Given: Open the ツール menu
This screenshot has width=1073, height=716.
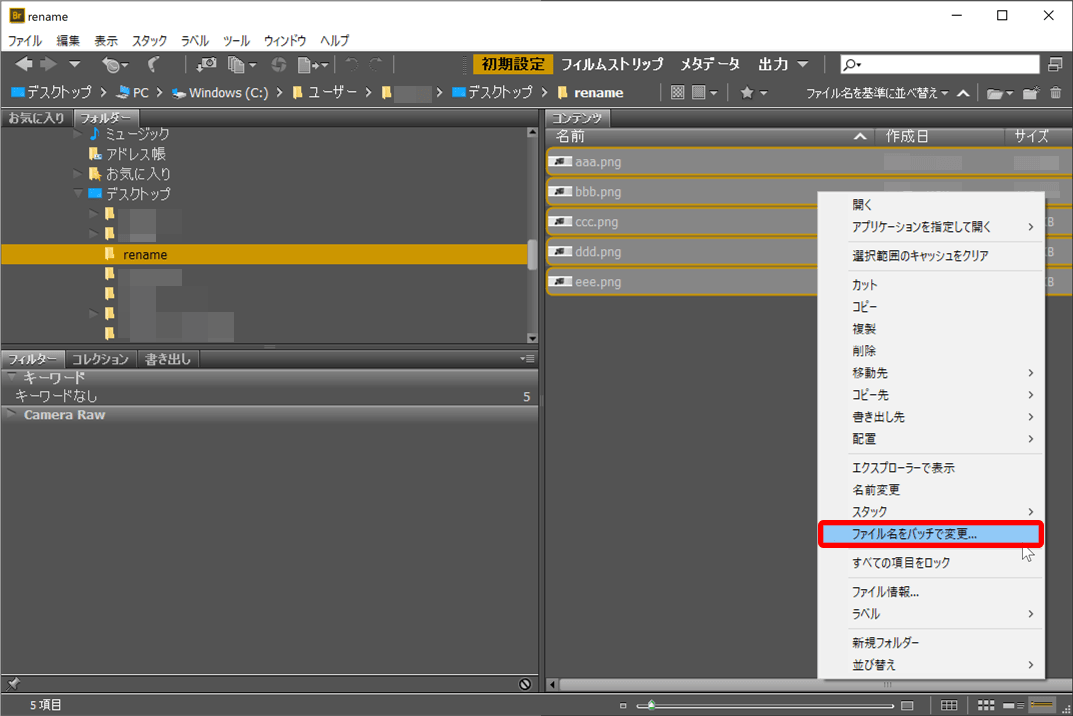Looking at the screenshot, I should coord(236,40).
